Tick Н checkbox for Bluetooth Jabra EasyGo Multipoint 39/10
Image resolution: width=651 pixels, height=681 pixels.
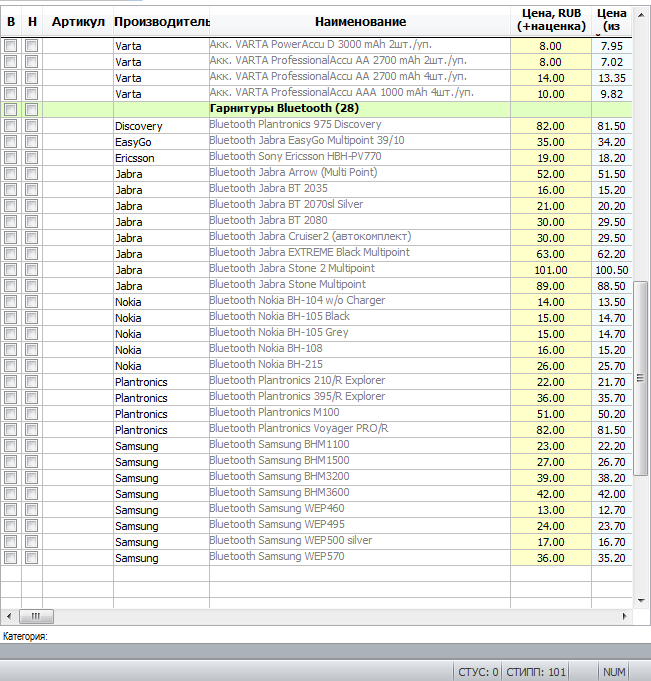pyautogui.click(x=31, y=142)
